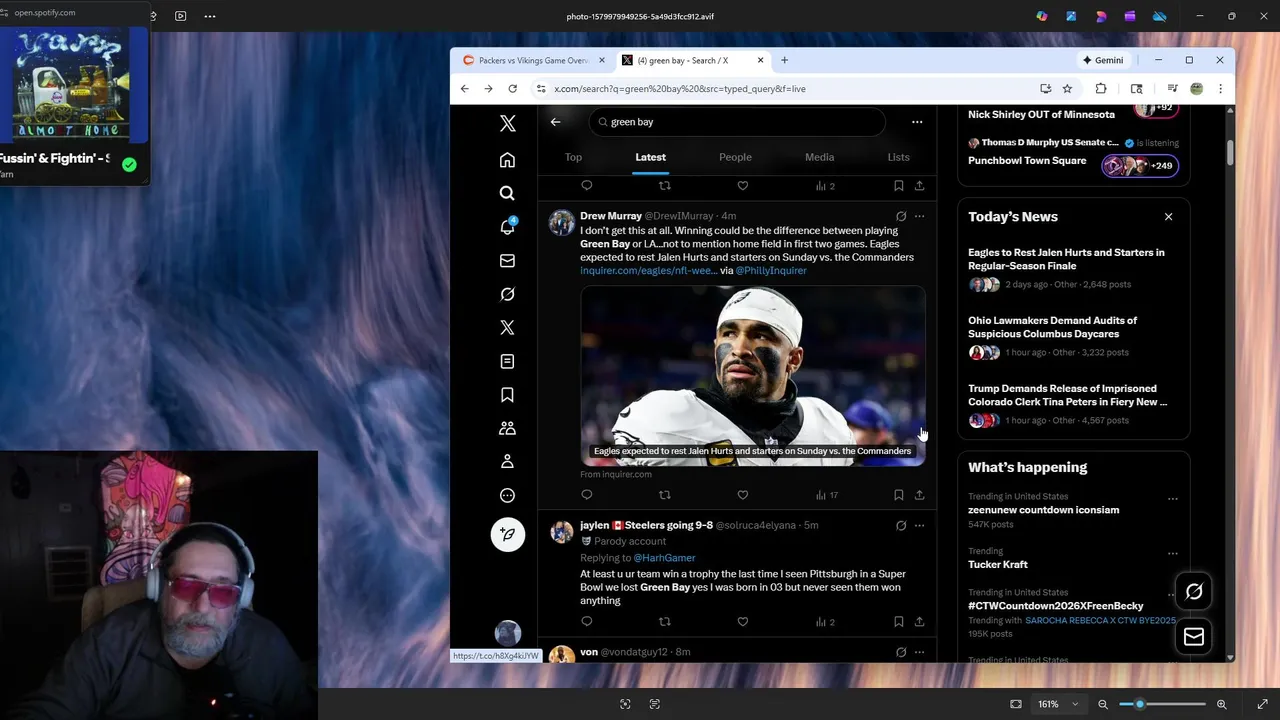Screen dimensions: 1280x720
Task: Open the Gemini button in Chrome
Action: click(x=1103, y=60)
